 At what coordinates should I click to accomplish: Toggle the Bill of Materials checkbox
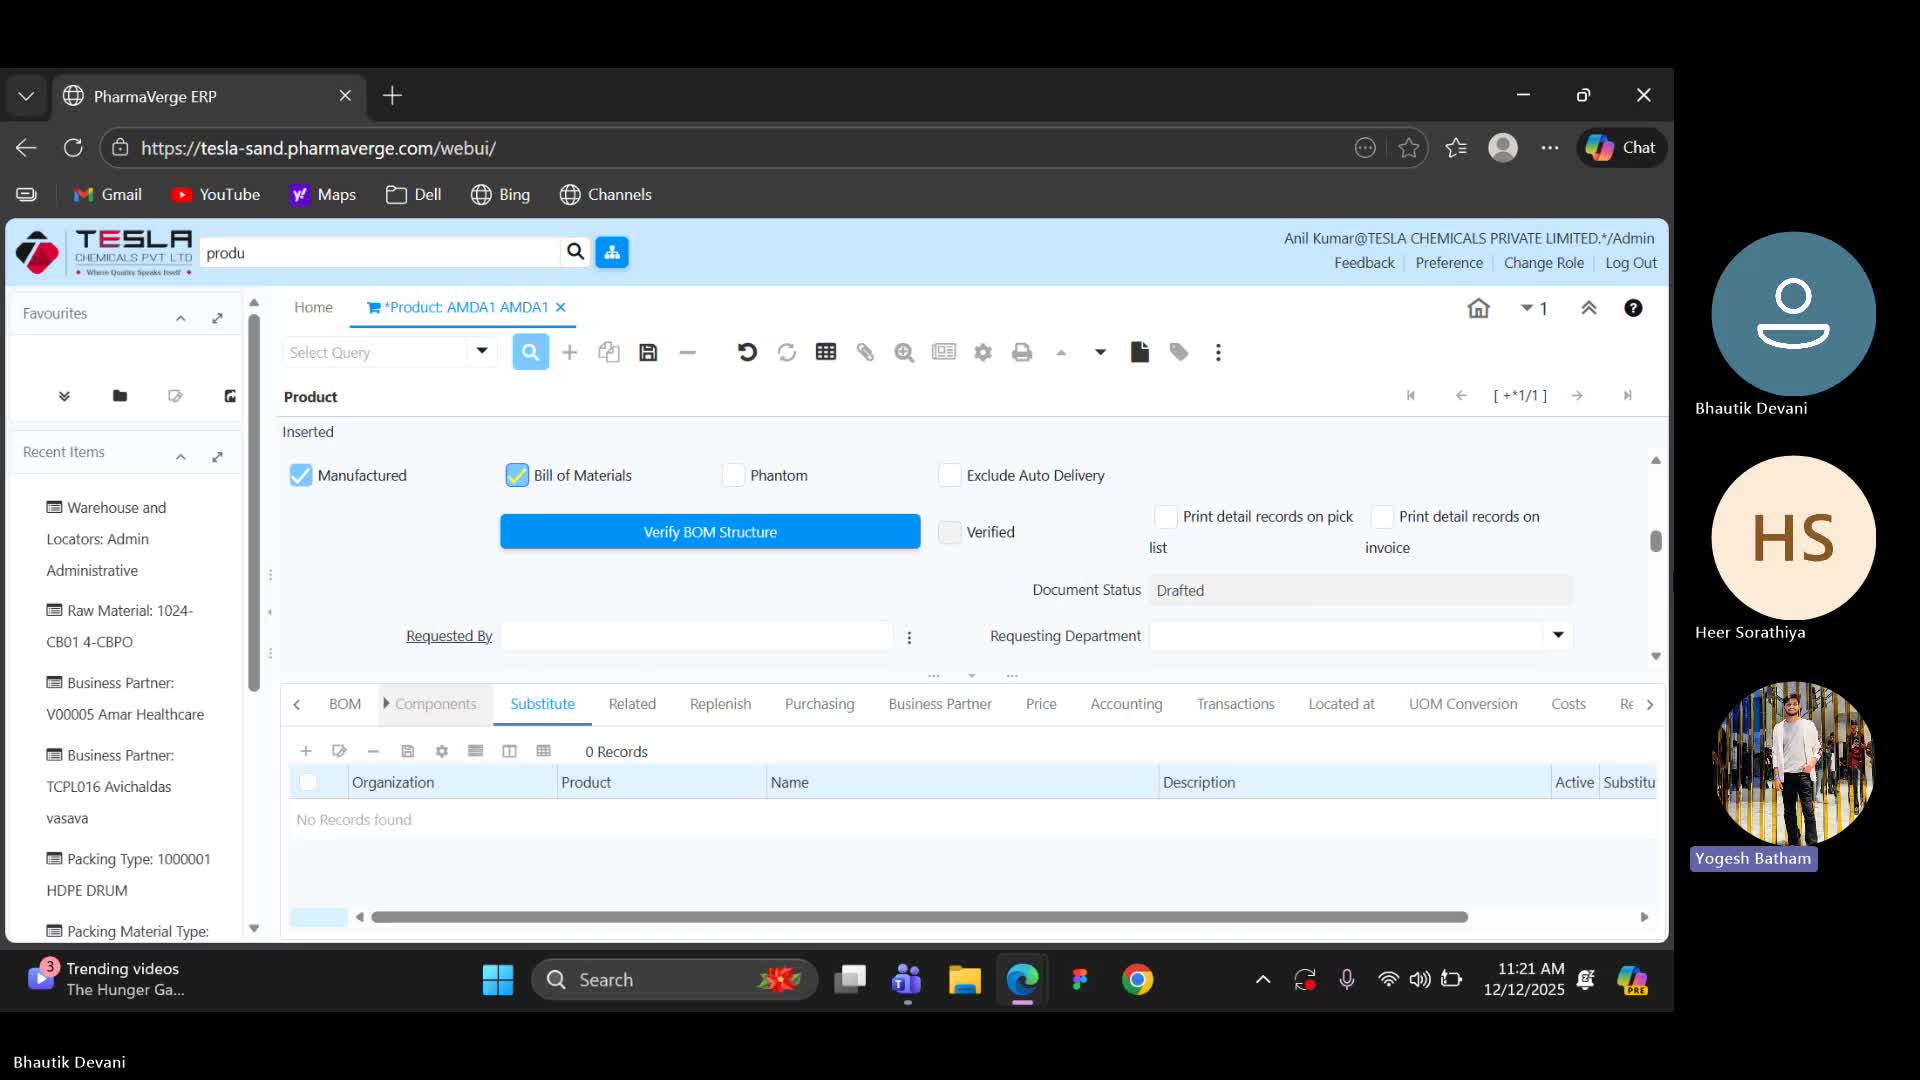click(x=517, y=475)
